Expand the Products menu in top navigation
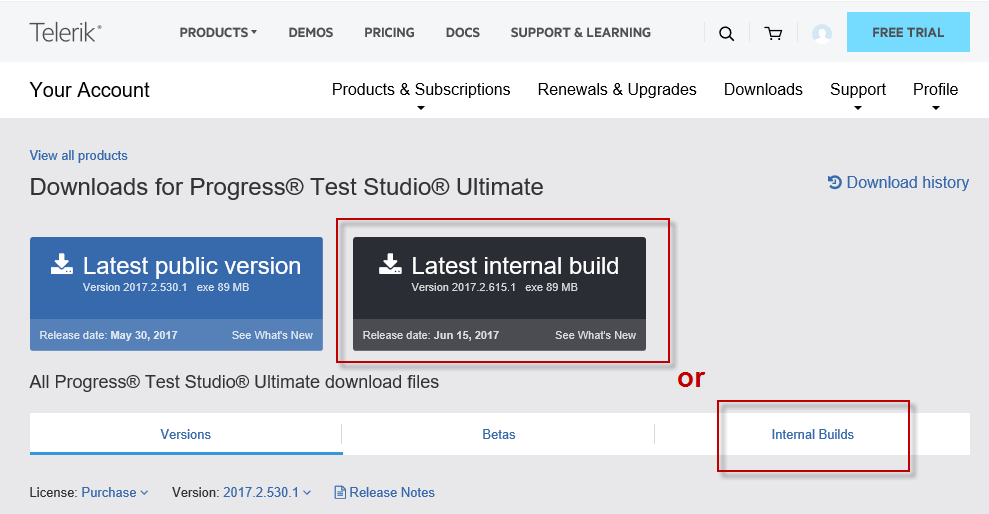 pos(218,32)
